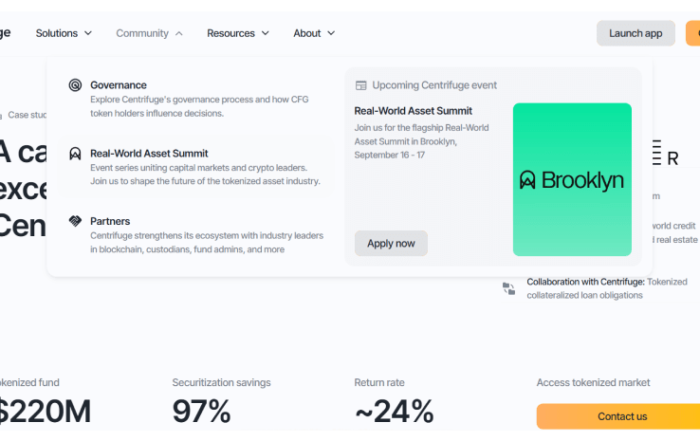The image size is (700, 441).
Task: Open the Real-World Asset Summit menu item
Action: [x=149, y=154]
